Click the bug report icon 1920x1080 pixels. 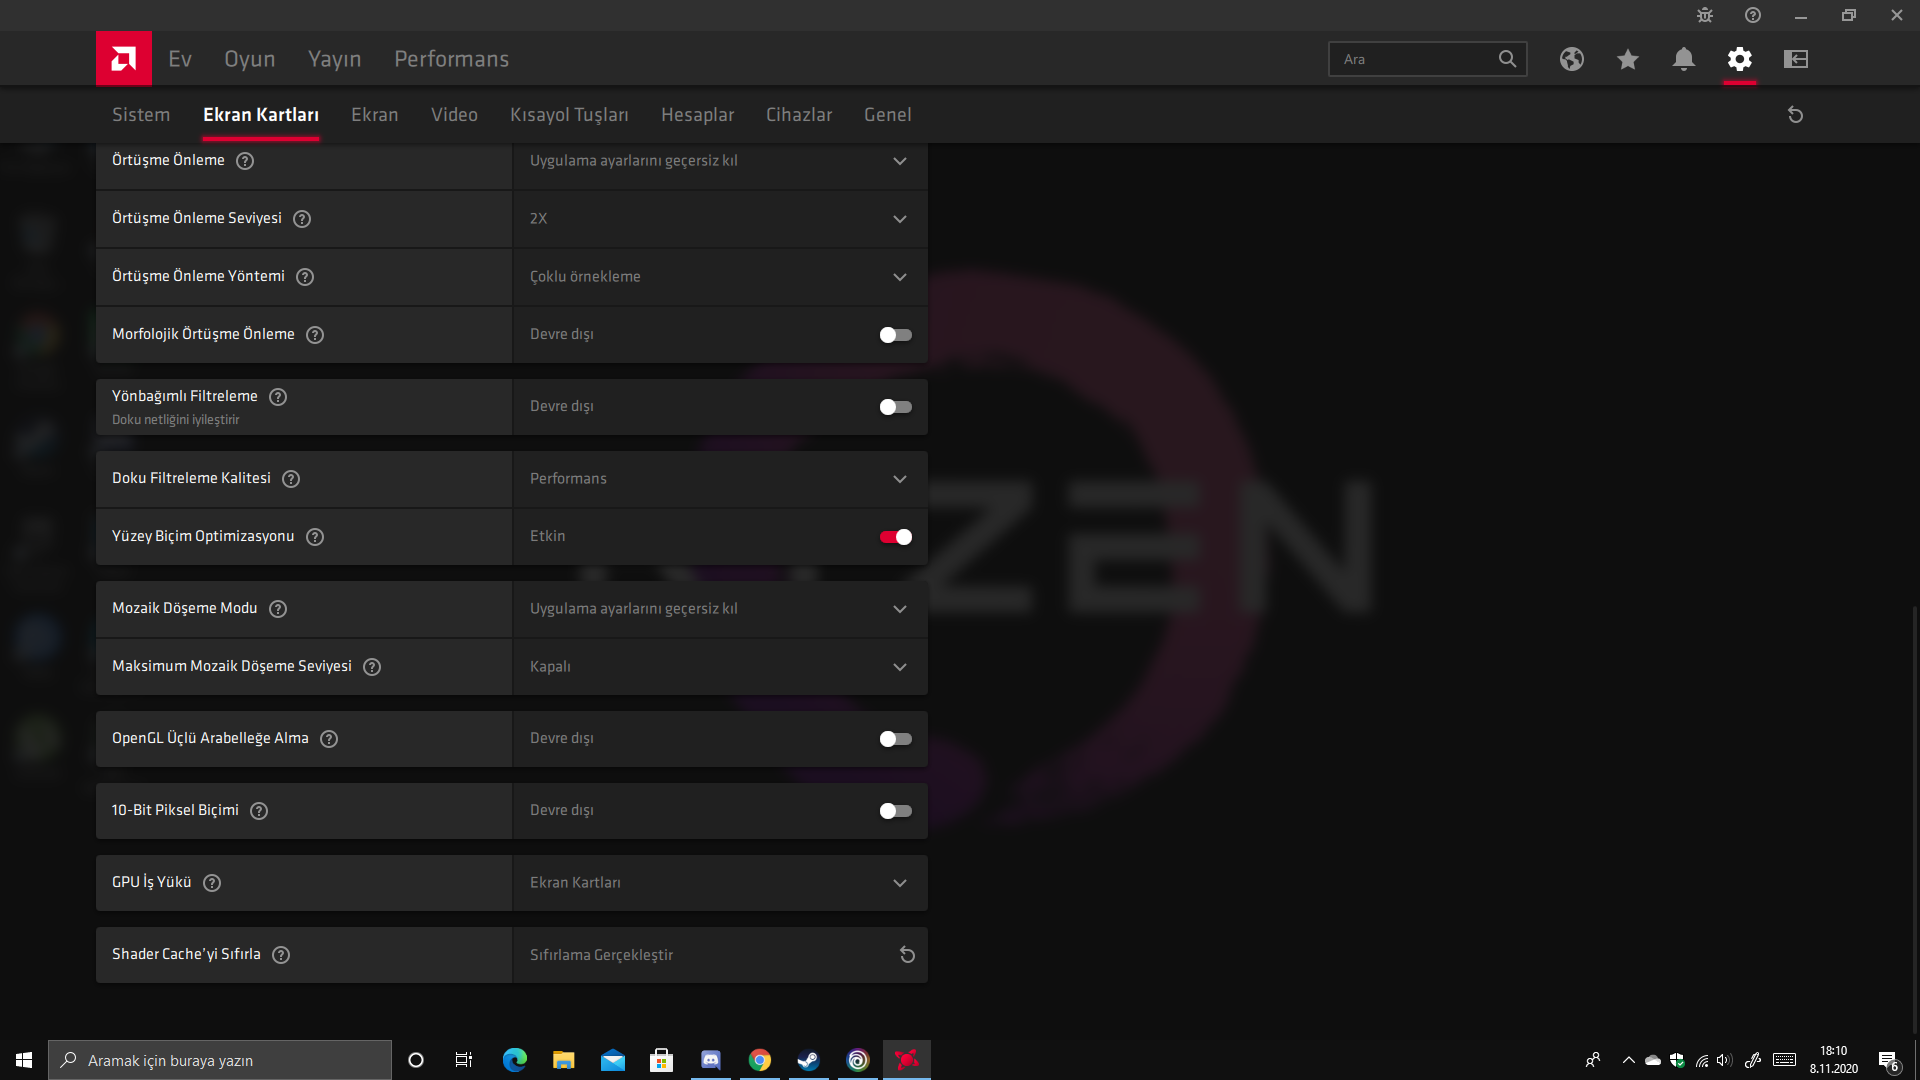click(1704, 15)
